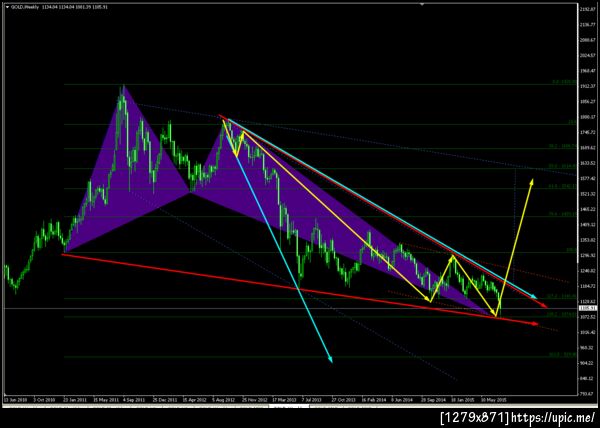600x428 pixels.
Task: Click the 904.22 price scale label
Action: tap(587, 363)
